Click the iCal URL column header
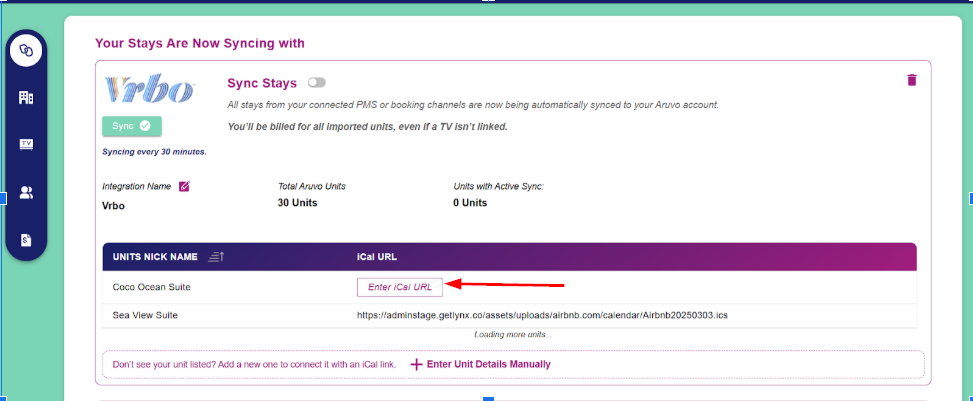 377,257
